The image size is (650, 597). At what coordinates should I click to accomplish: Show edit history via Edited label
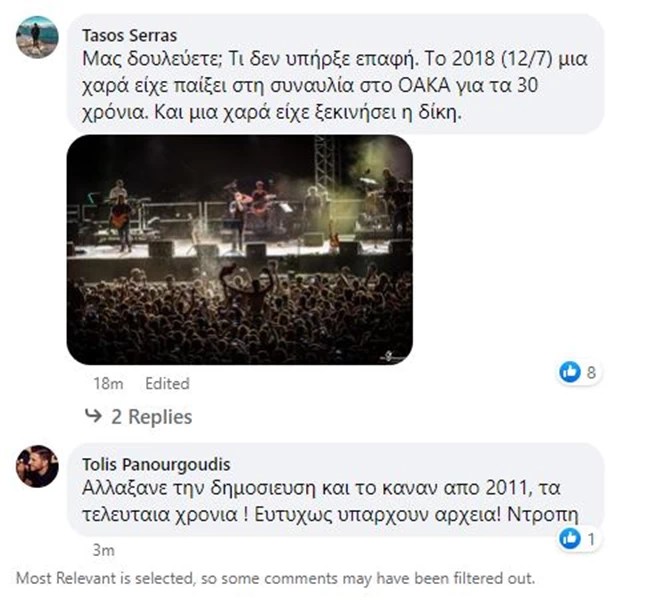(x=167, y=383)
